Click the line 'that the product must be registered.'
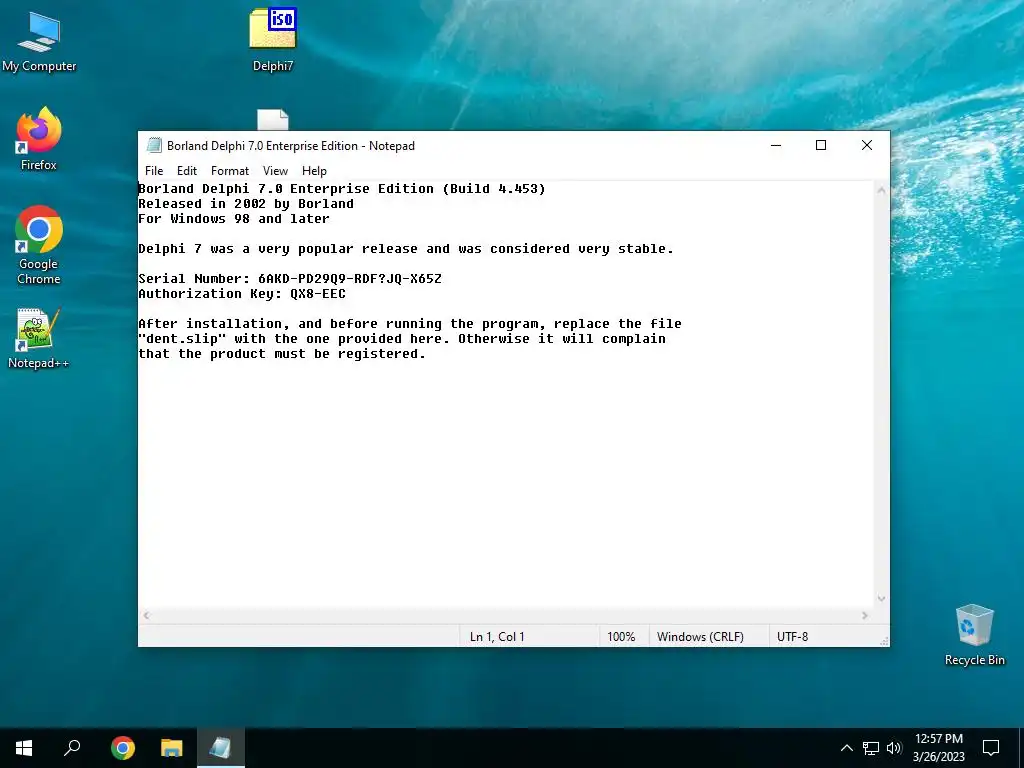Screen dimensions: 1024x768 point(282,354)
